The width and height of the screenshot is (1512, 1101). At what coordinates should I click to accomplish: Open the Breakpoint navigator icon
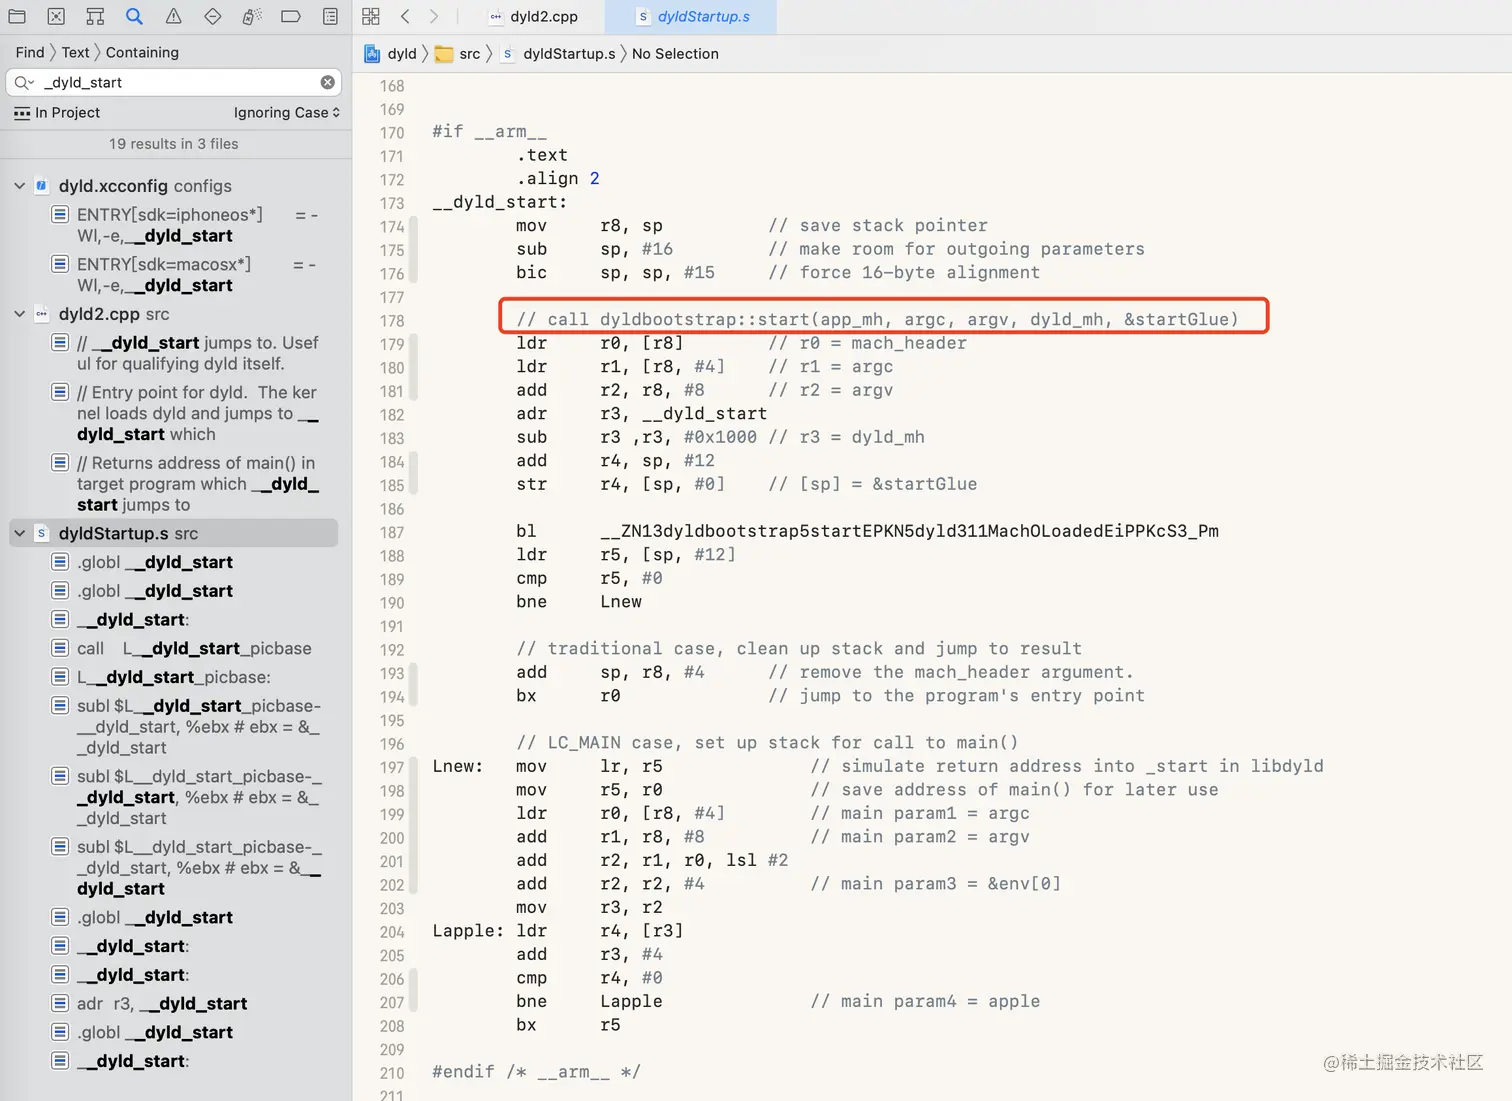point(291,16)
